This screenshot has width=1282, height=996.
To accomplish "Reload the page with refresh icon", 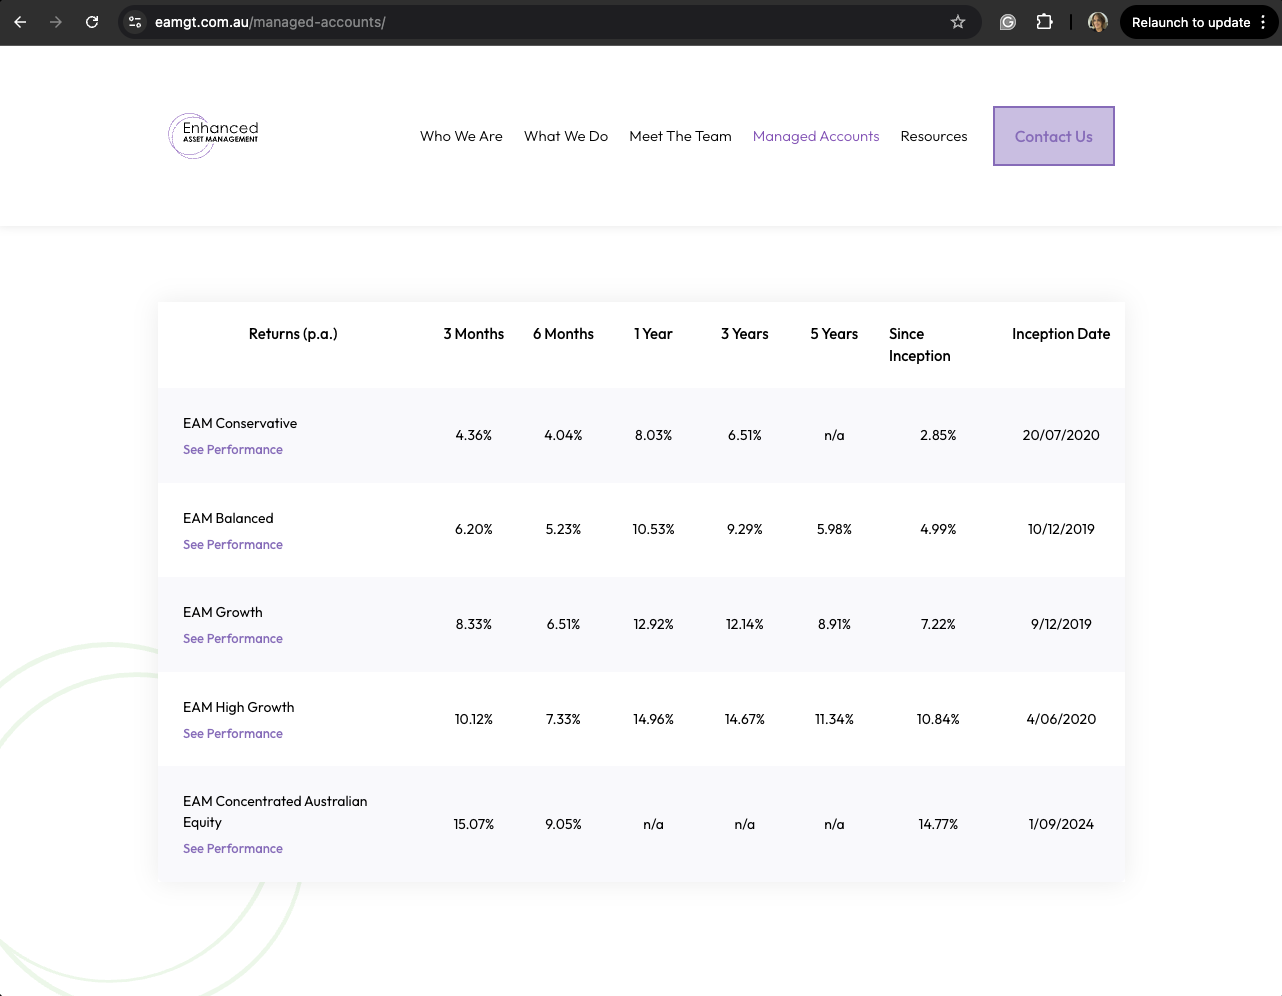I will click(x=92, y=22).
